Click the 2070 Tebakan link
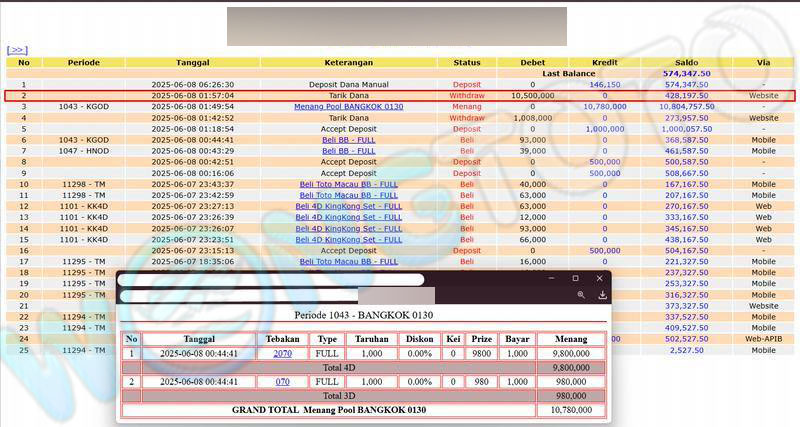800x427 pixels. pyautogui.click(x=282, y=354)
